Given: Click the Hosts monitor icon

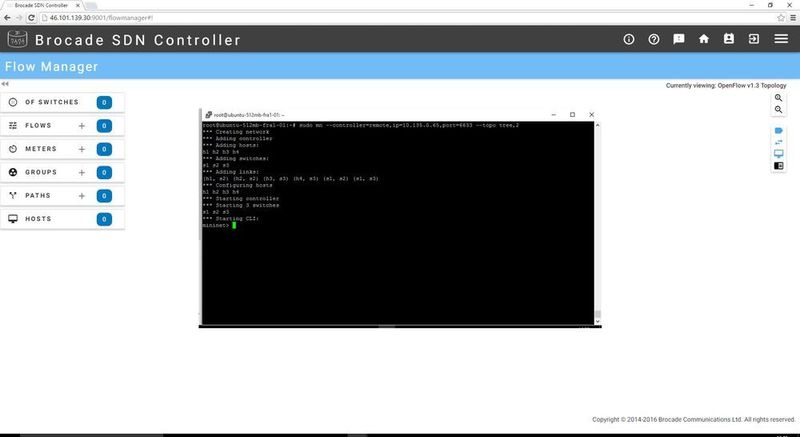Looking at the screenshot, I should 13,219.
